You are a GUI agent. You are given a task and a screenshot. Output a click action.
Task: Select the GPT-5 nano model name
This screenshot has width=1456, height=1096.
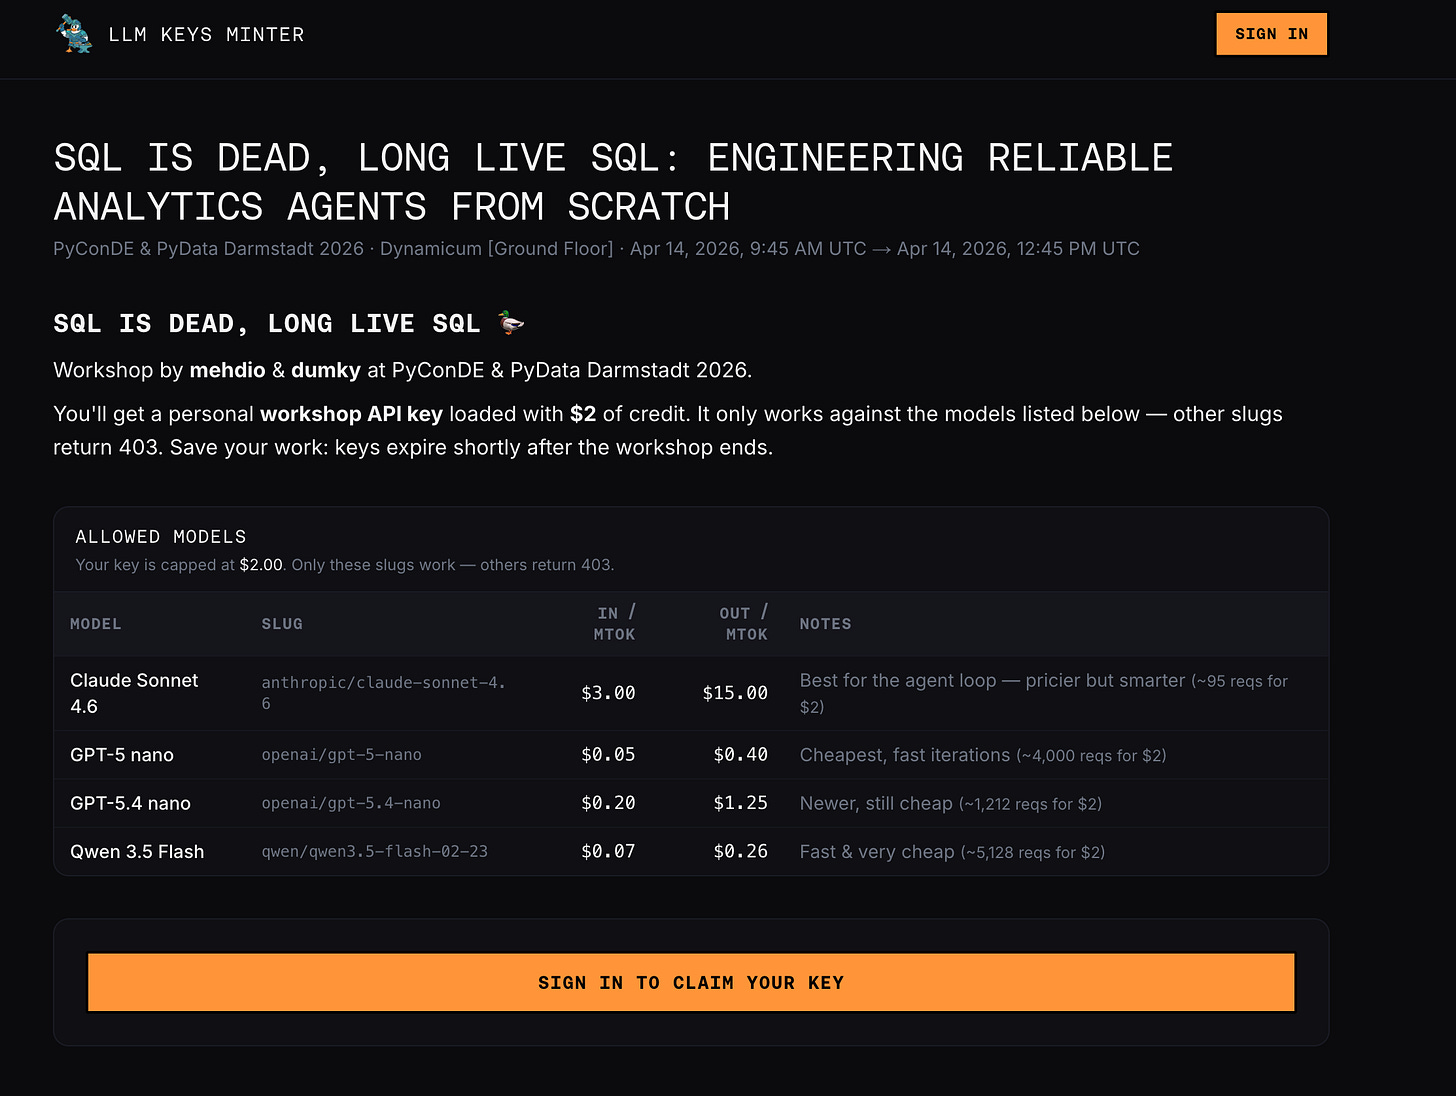coord(122,755)
